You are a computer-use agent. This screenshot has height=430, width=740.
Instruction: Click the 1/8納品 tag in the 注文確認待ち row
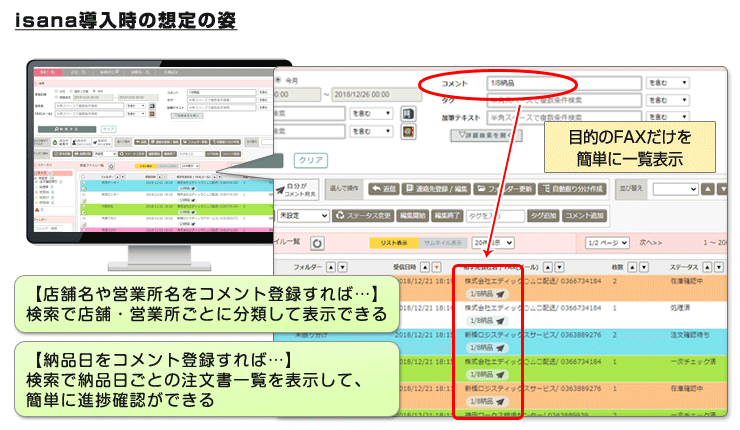coord(487,348)
